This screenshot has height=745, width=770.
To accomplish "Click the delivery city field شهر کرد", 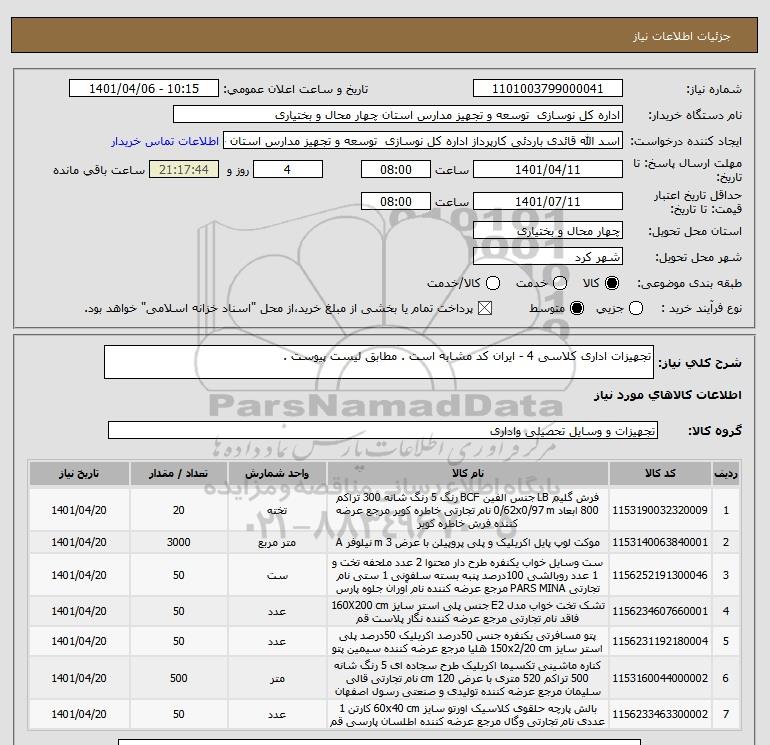I will [548, 256].
